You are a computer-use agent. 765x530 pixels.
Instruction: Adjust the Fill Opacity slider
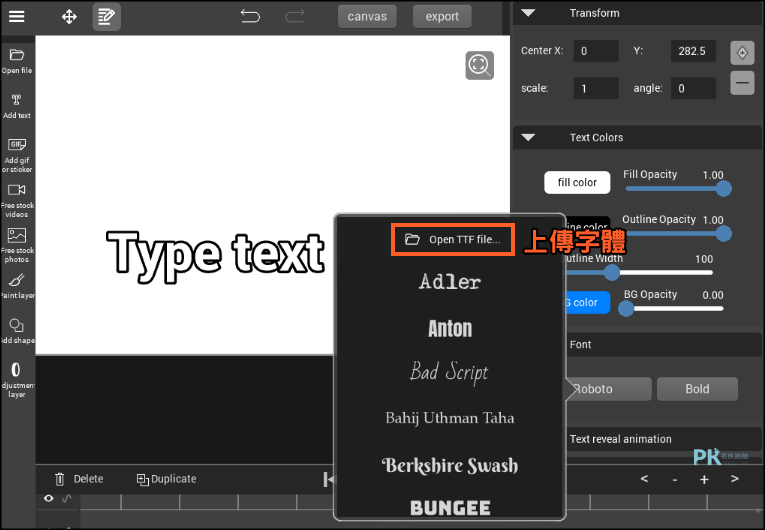point(678,188)
